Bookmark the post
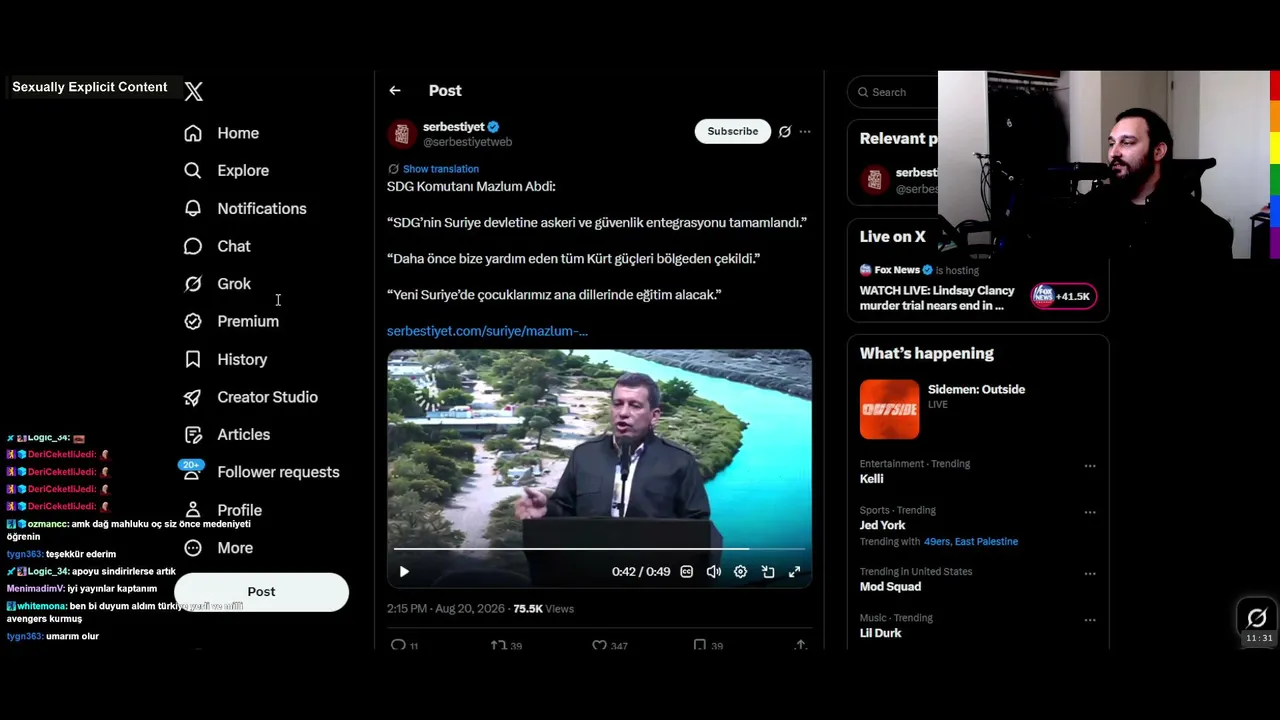This screenshot has height=720, width=1280. (700, 645)
